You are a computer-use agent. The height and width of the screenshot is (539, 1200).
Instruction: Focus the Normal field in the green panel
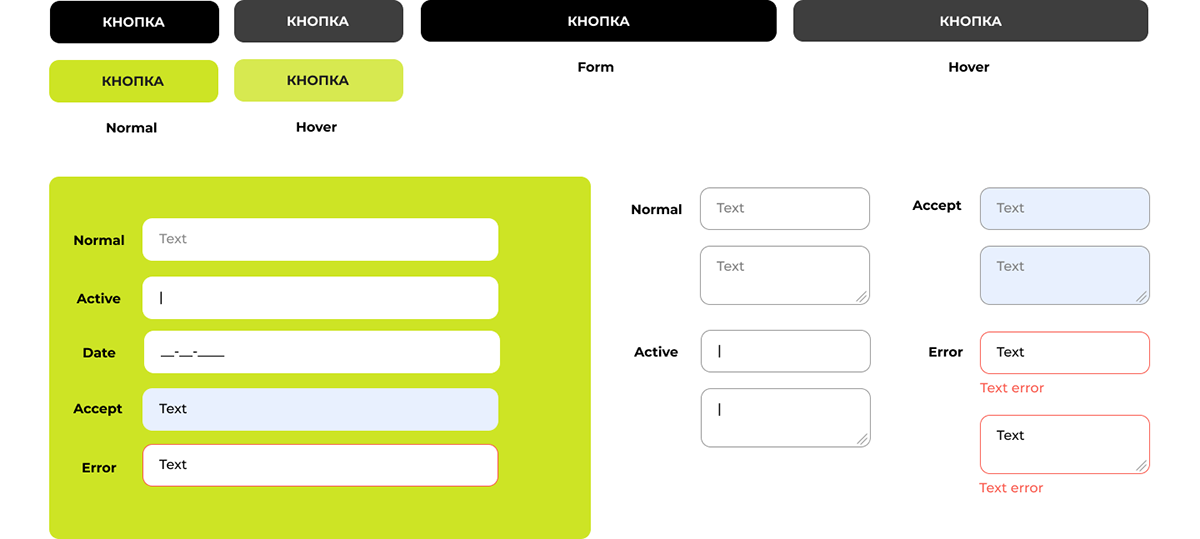click(320, 239)
